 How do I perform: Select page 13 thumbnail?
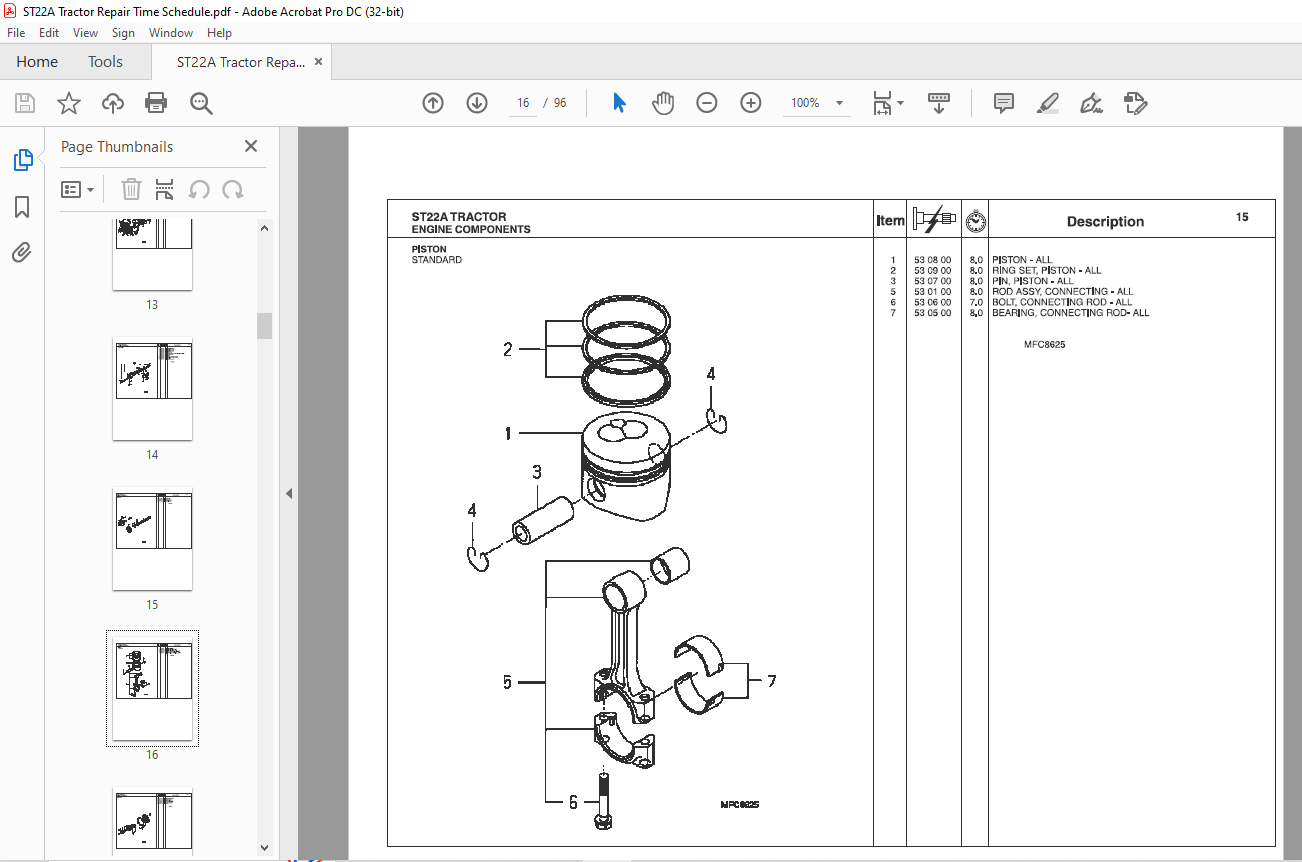click(152, 255)
